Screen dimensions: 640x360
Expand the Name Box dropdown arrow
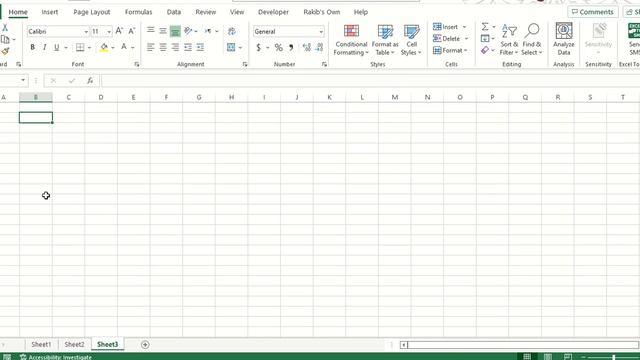(x=23, y=80)
